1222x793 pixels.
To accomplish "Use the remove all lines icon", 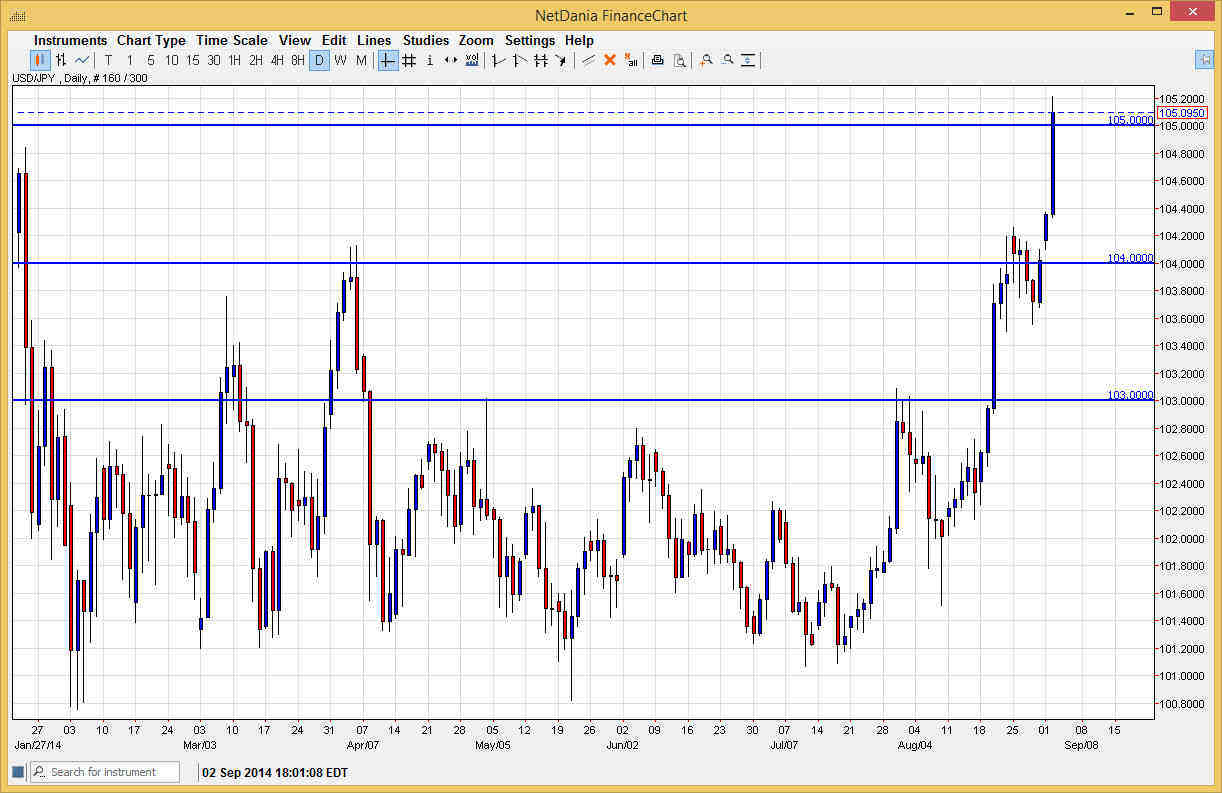I will point(631,60).
